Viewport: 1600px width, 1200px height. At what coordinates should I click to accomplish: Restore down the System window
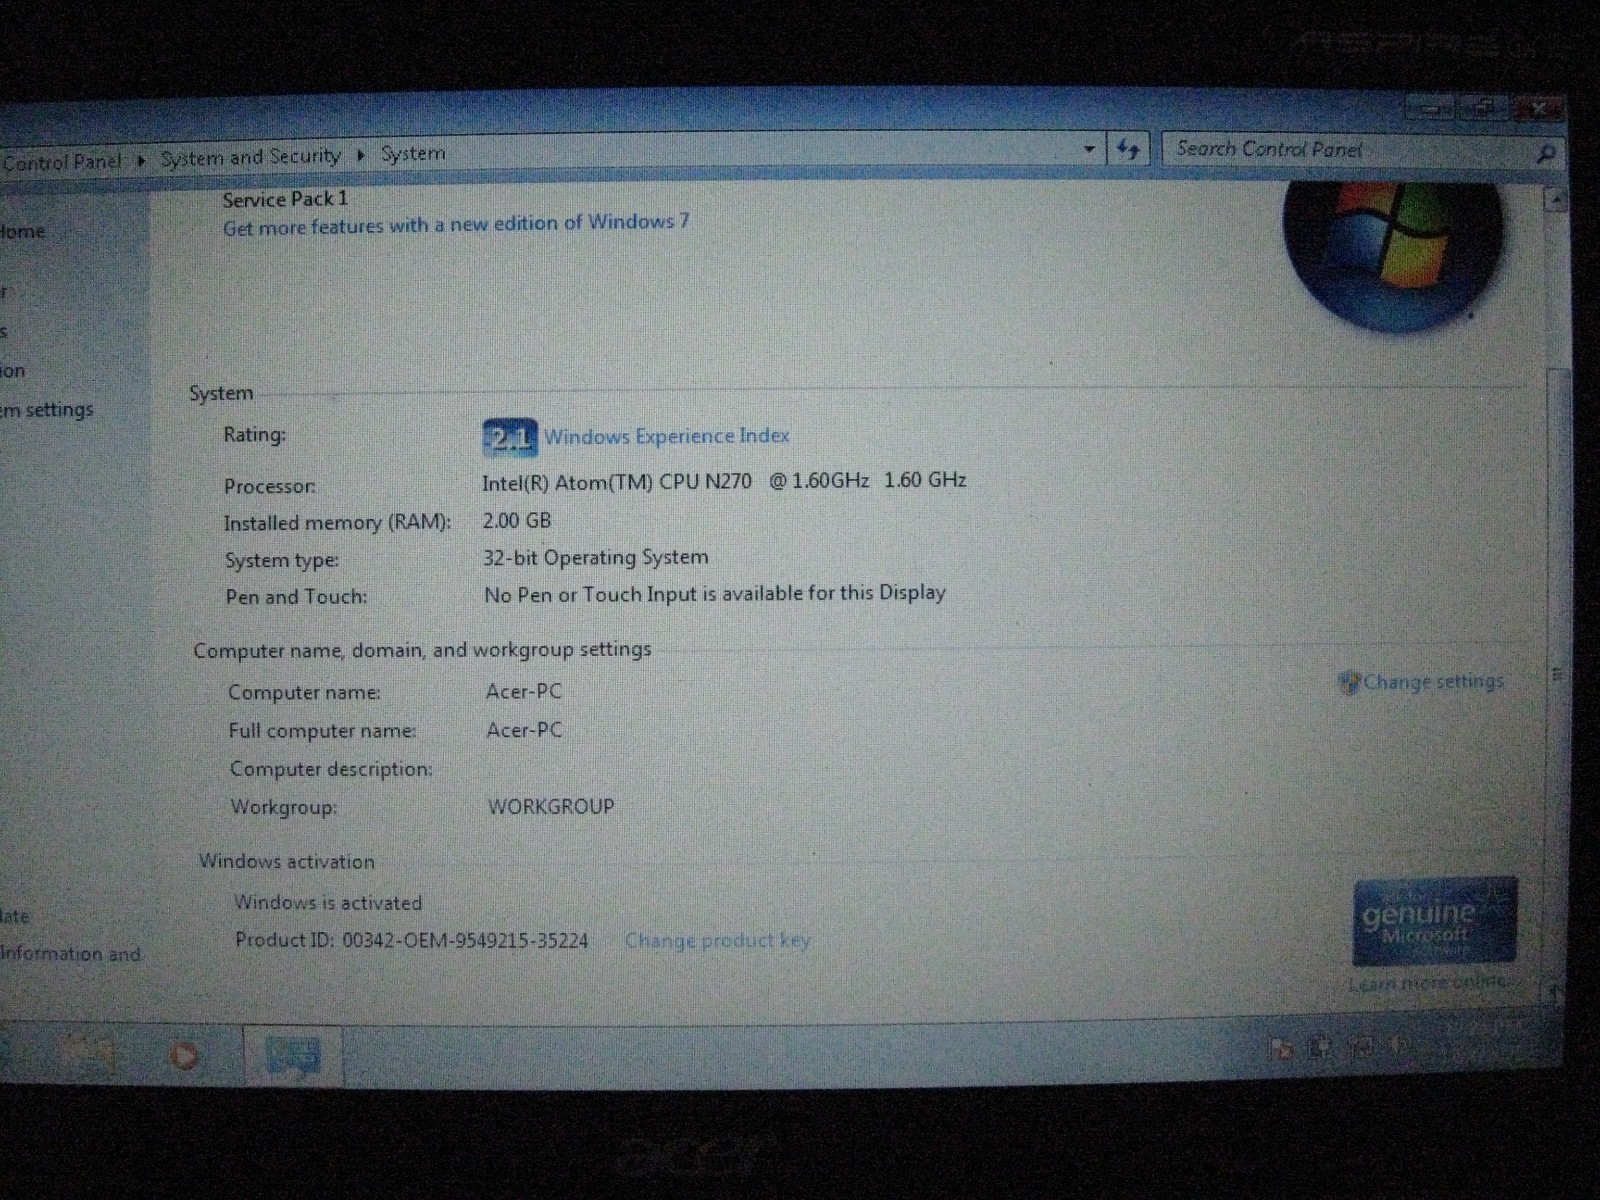pos(1485,107)
